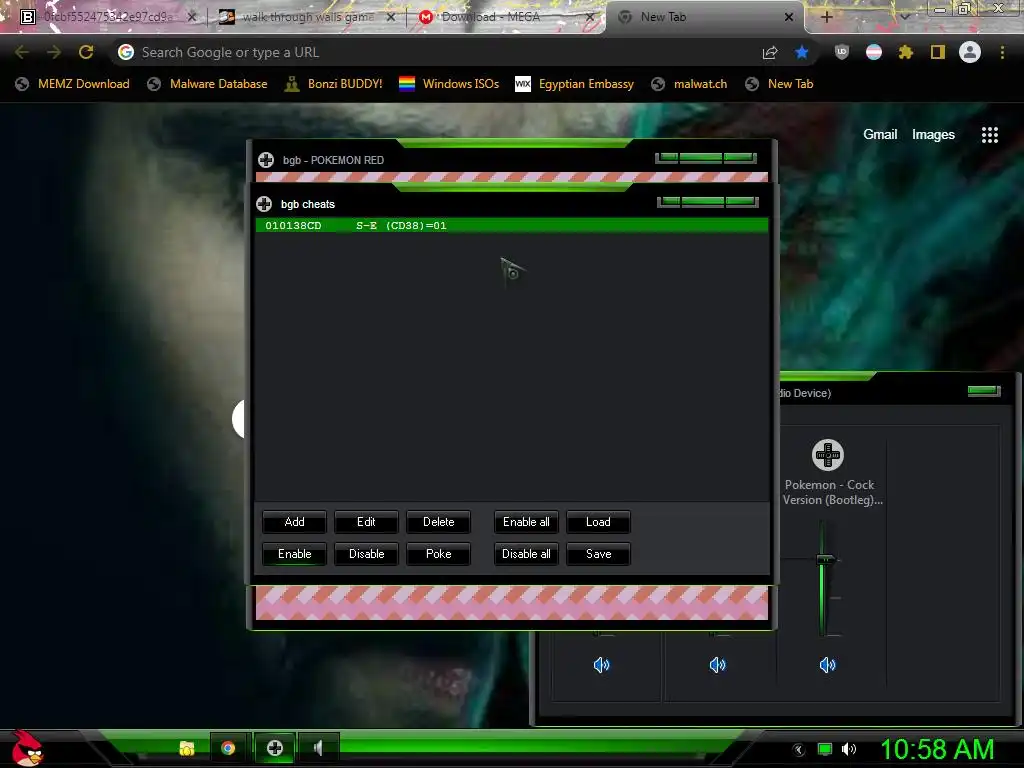Viewport: 1024px width, 768px height.
Task: Click the Poke button
Action: 438,554
